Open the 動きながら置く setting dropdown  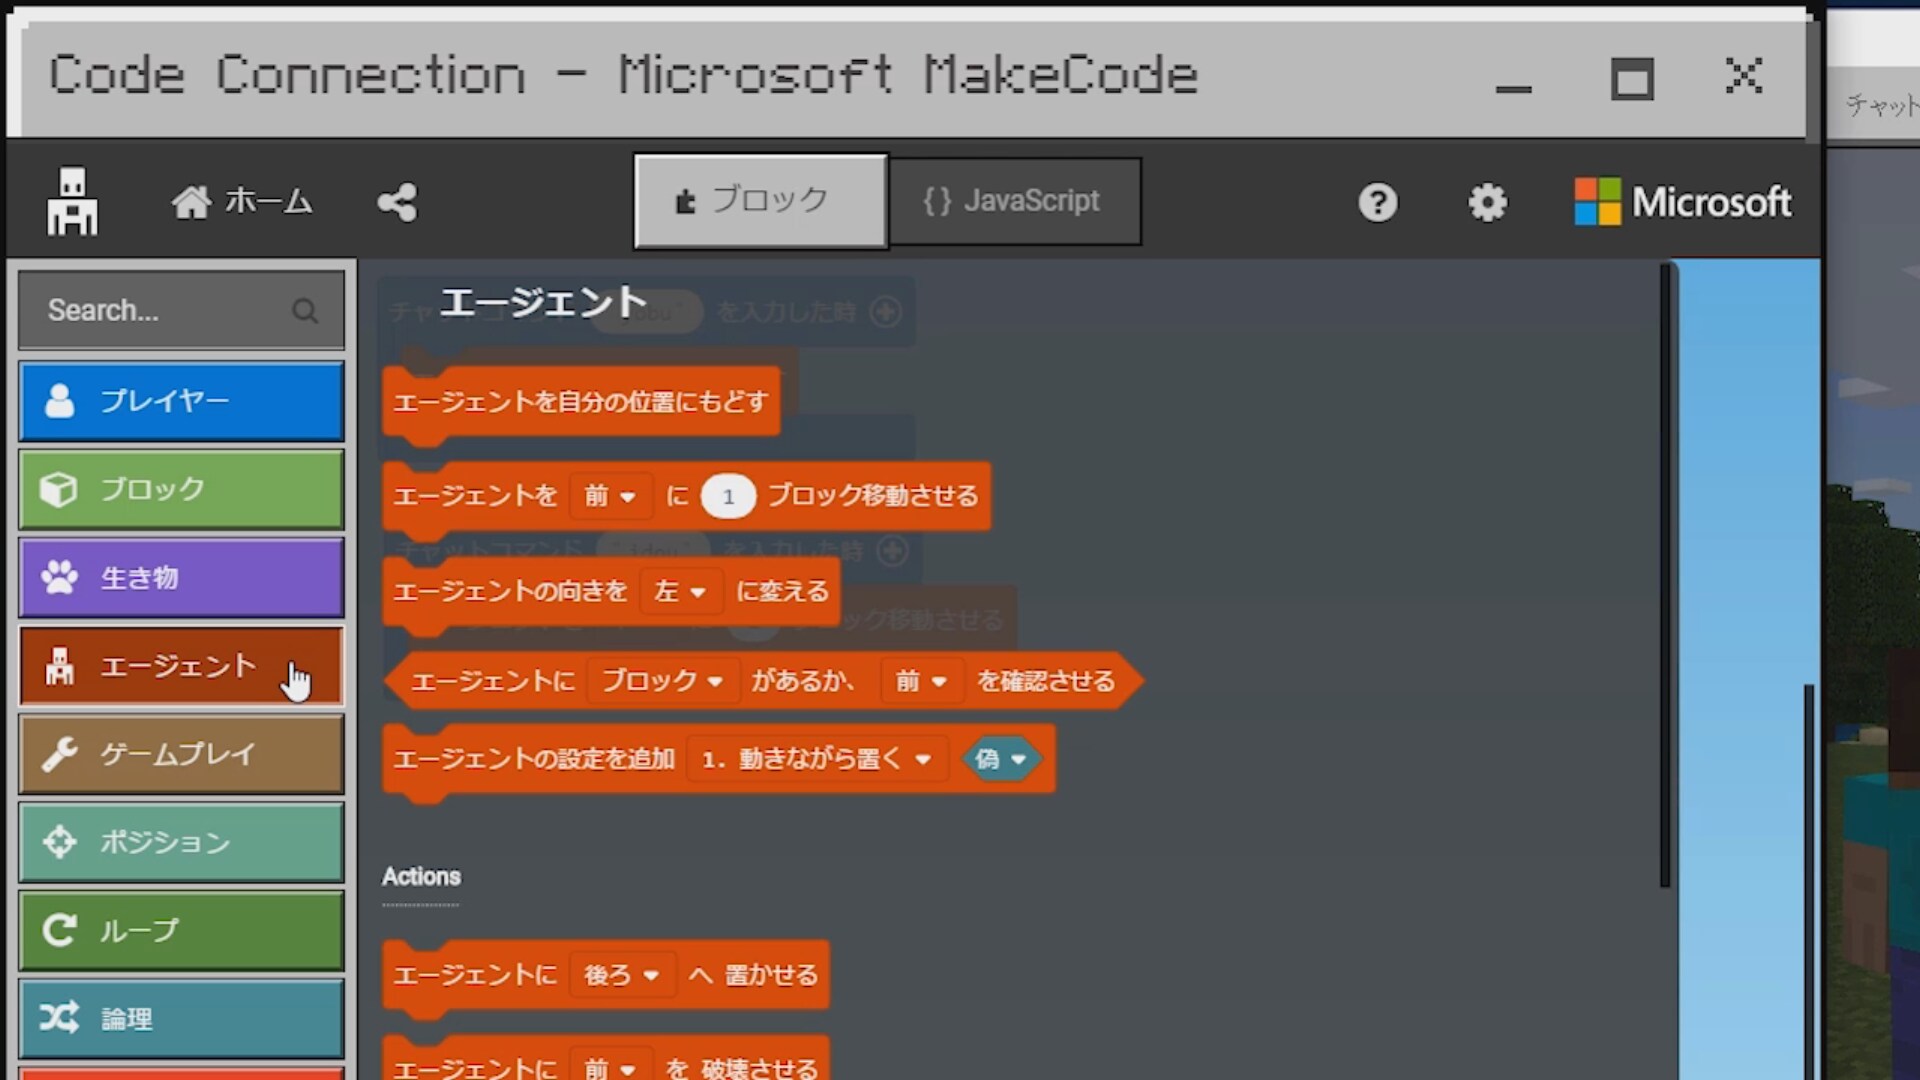[817, 759]
